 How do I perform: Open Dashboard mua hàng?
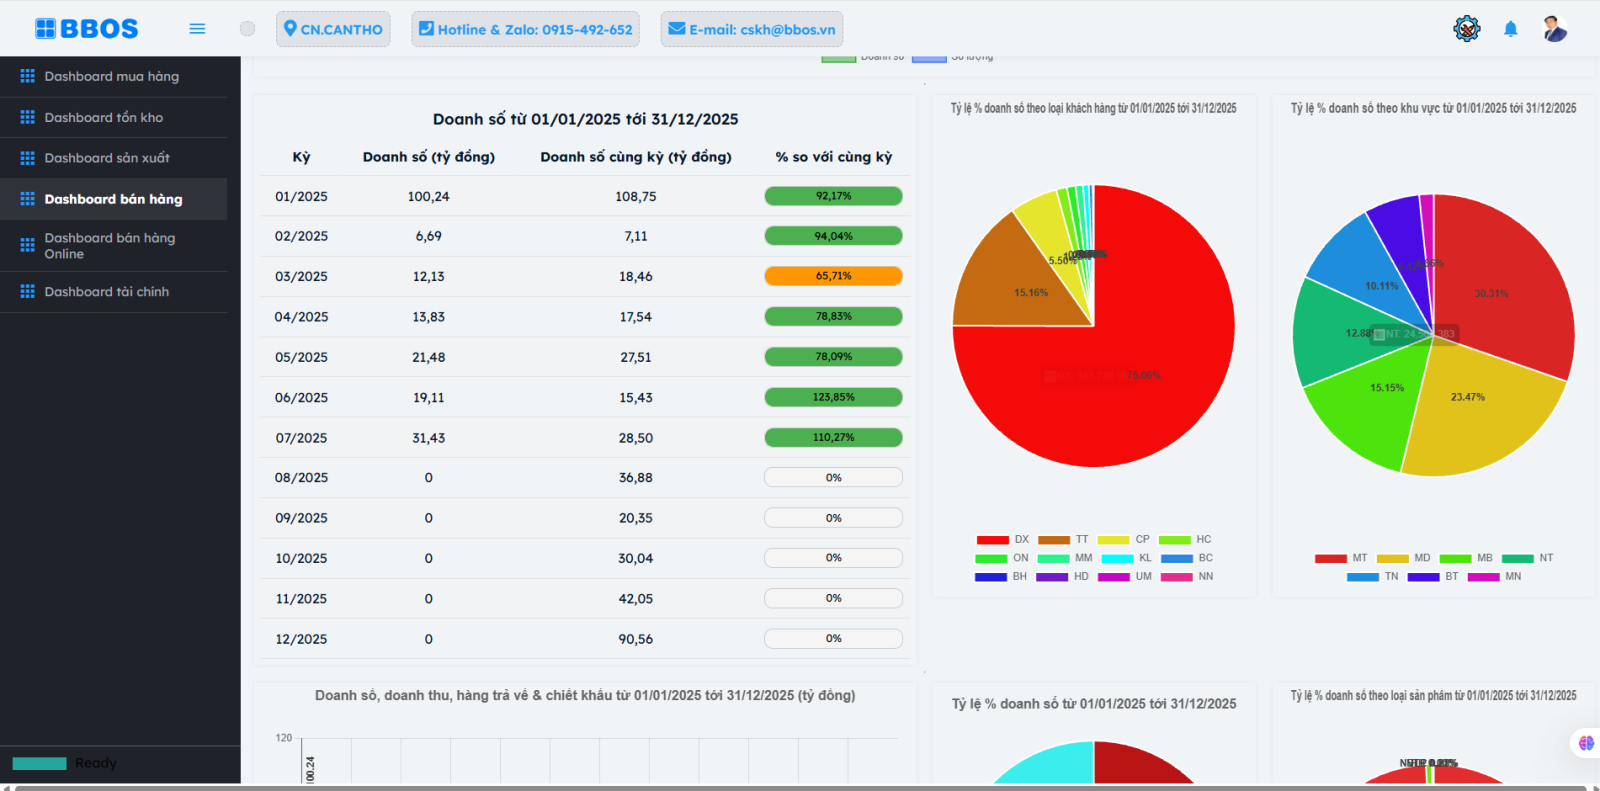(x=113, y=76)
